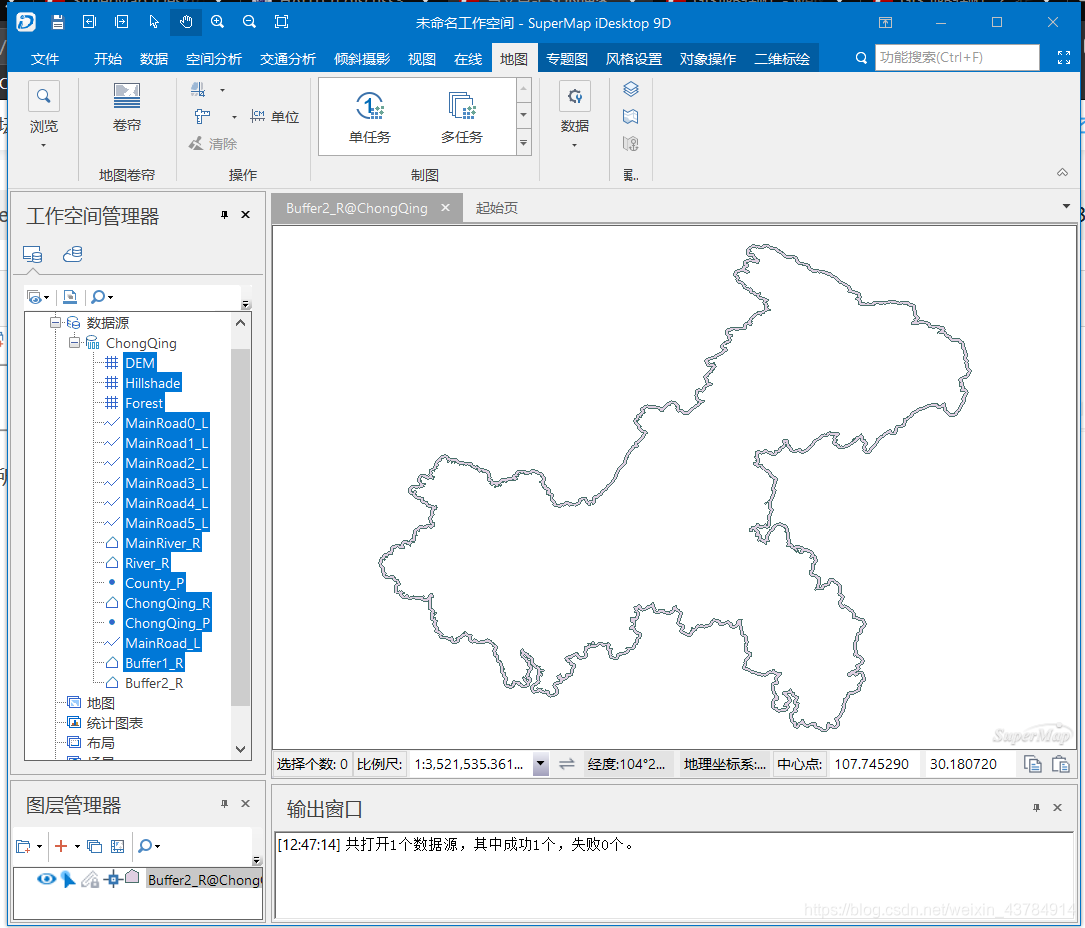Select the pan hand tool
This screenshot has width=1085, height=928.
[x=186, y=22]
